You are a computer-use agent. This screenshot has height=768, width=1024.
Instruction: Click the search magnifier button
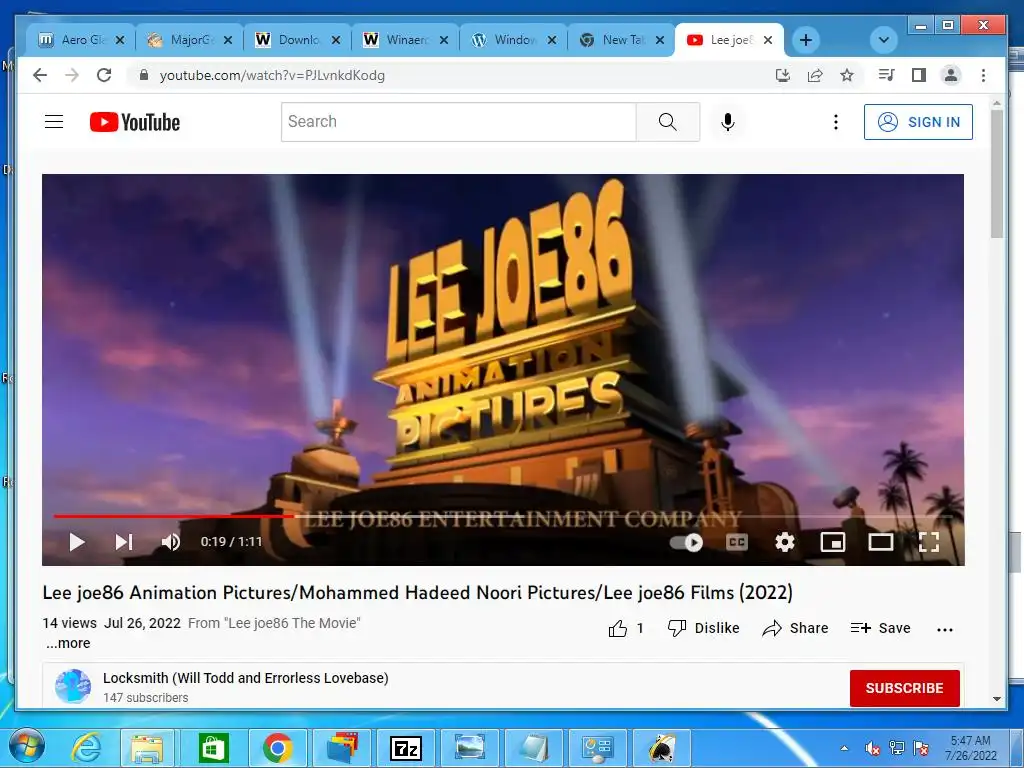click(x=667, y=122)
